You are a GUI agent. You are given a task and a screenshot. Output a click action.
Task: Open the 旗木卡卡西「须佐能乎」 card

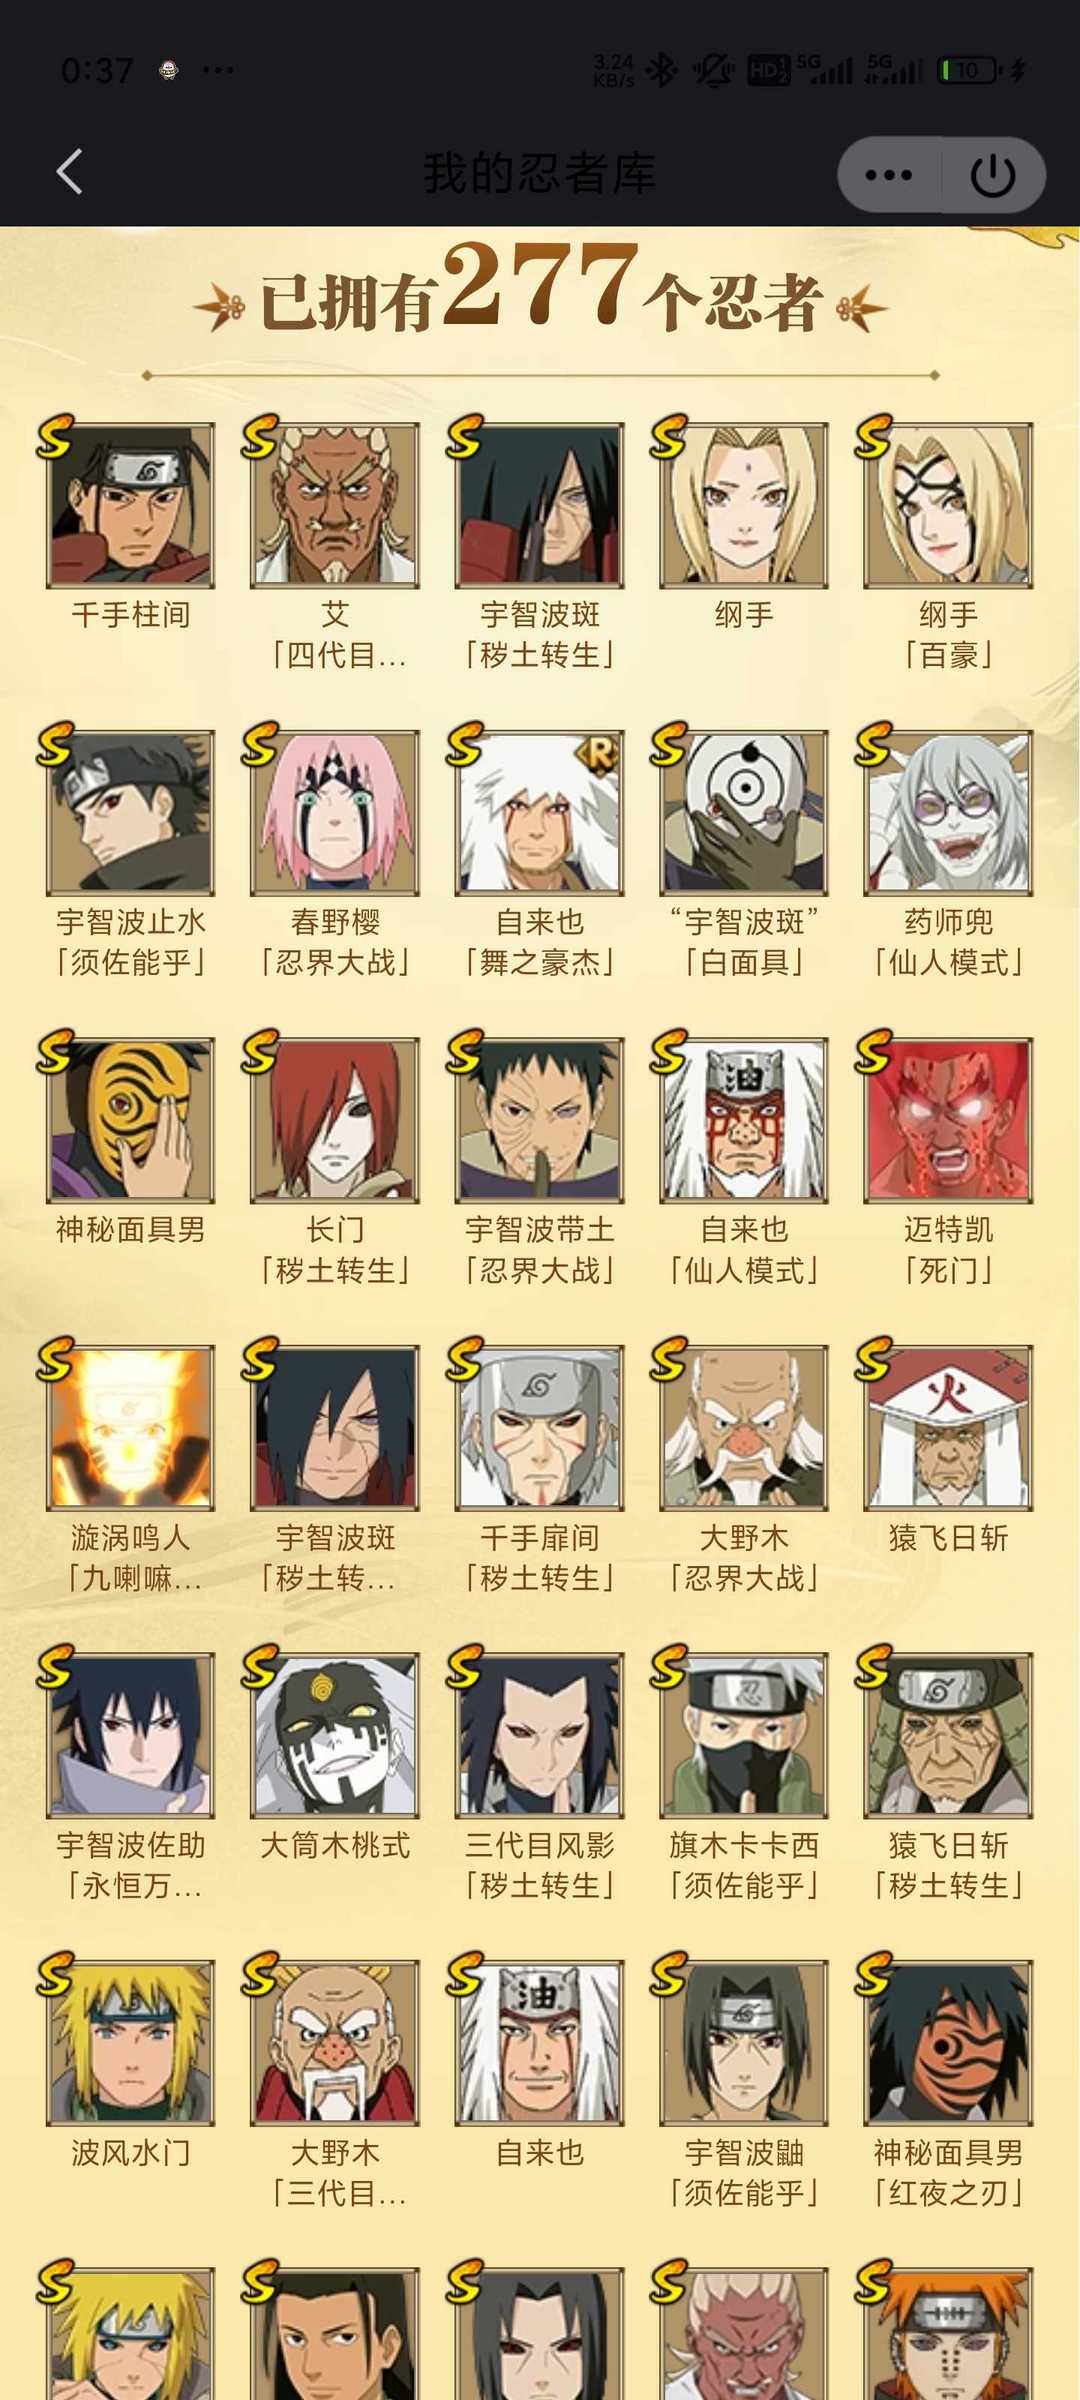[744, 1735]
